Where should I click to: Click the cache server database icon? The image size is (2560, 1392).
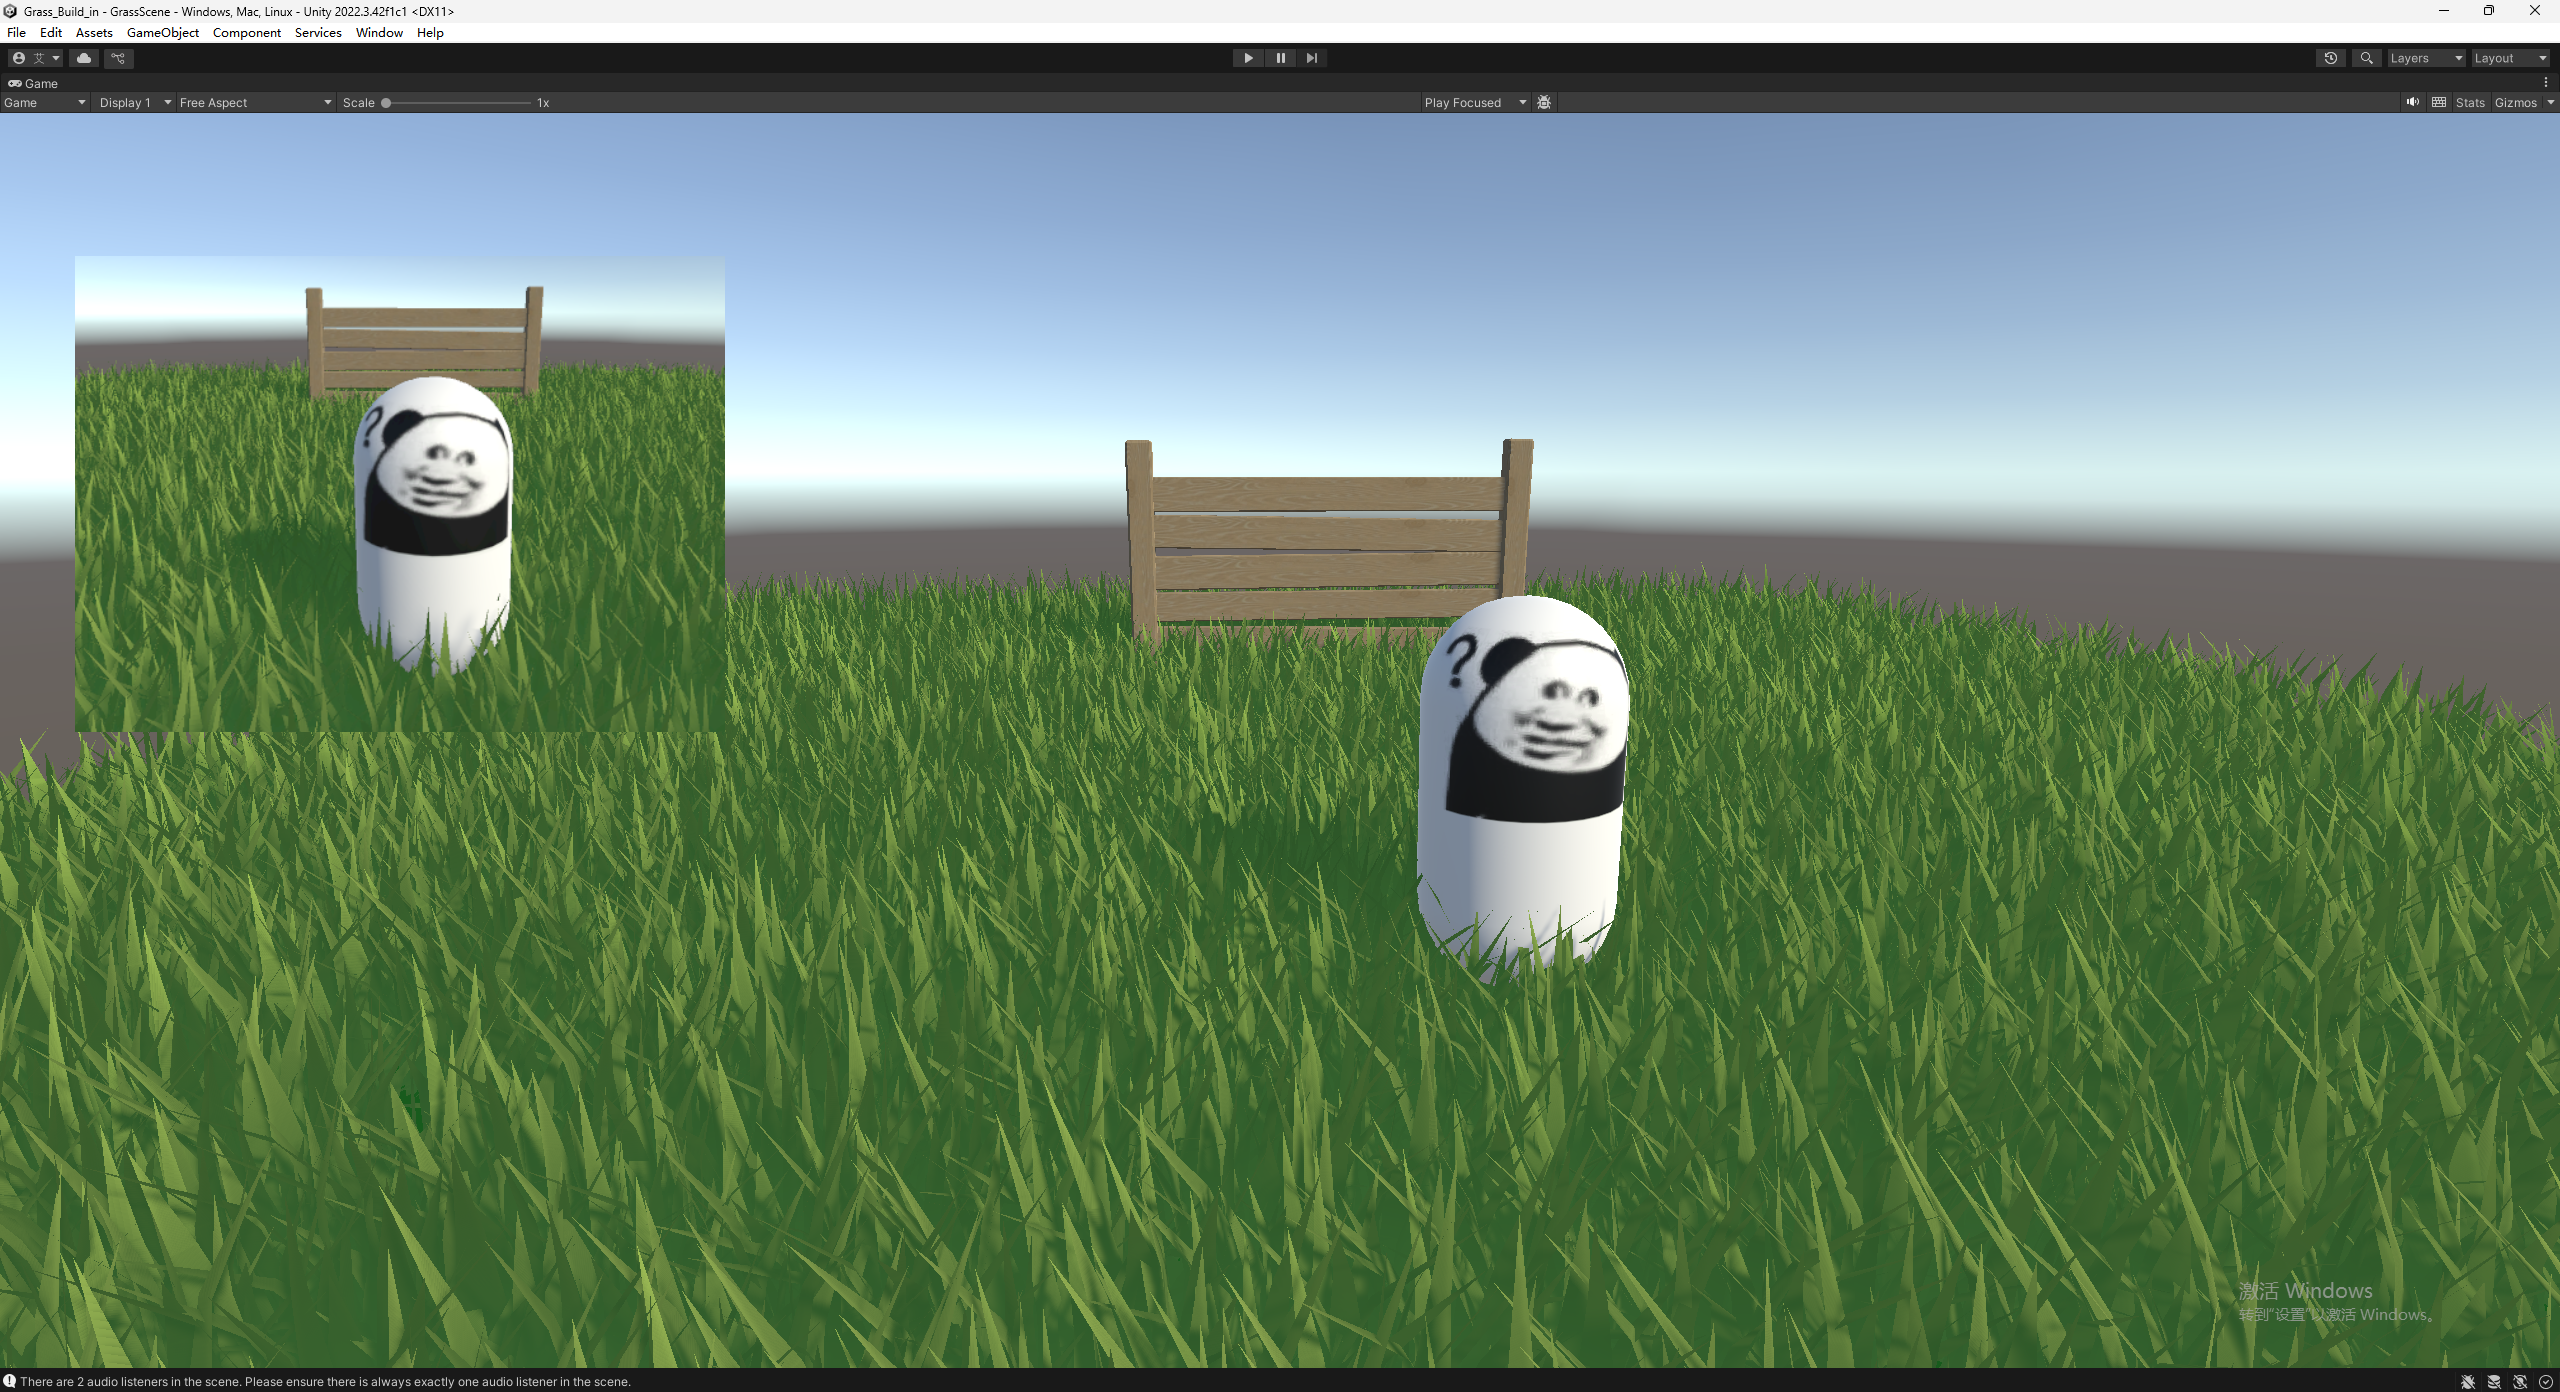click(x=2494, y=1382)
